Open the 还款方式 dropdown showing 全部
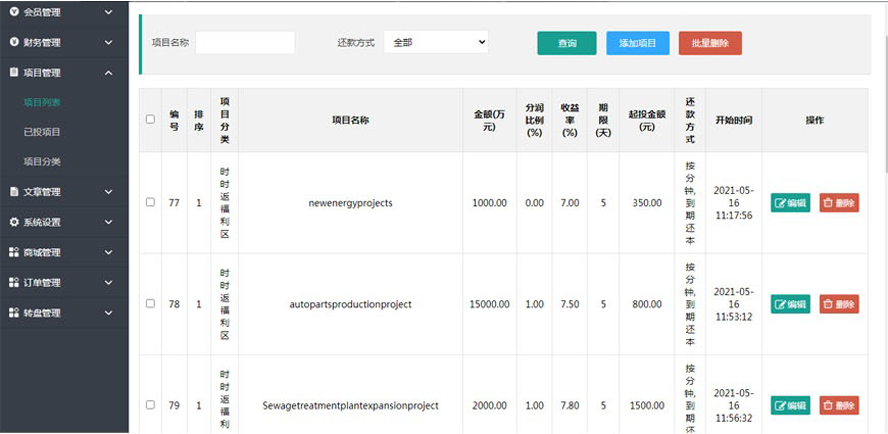This screenshot has width=888, height=434. click(436, 42)
